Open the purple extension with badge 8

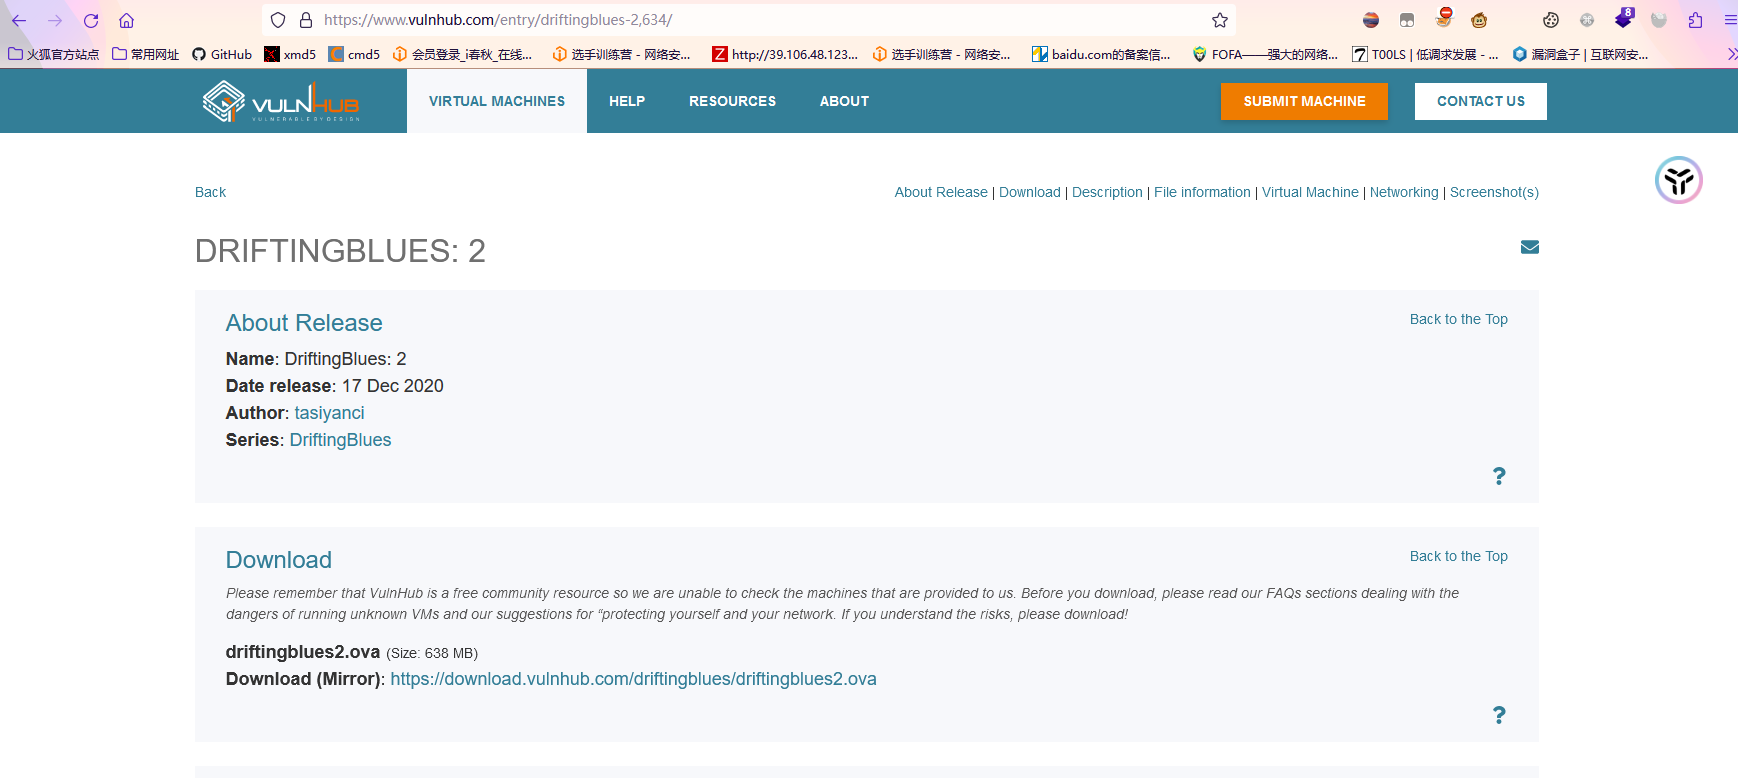point(1624,18)
